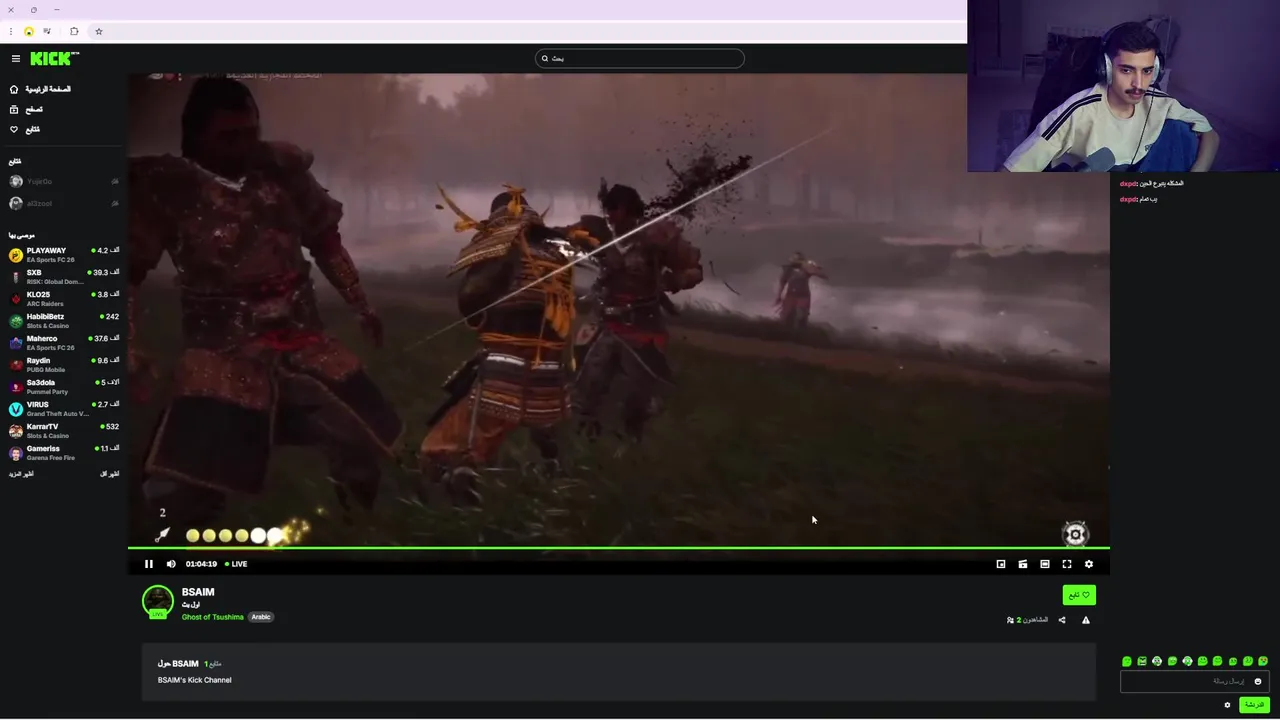The height and width of the screenshot is (720, 1280).
Task: Open the Following heart sidebar item
Action: tap(25, 129)
